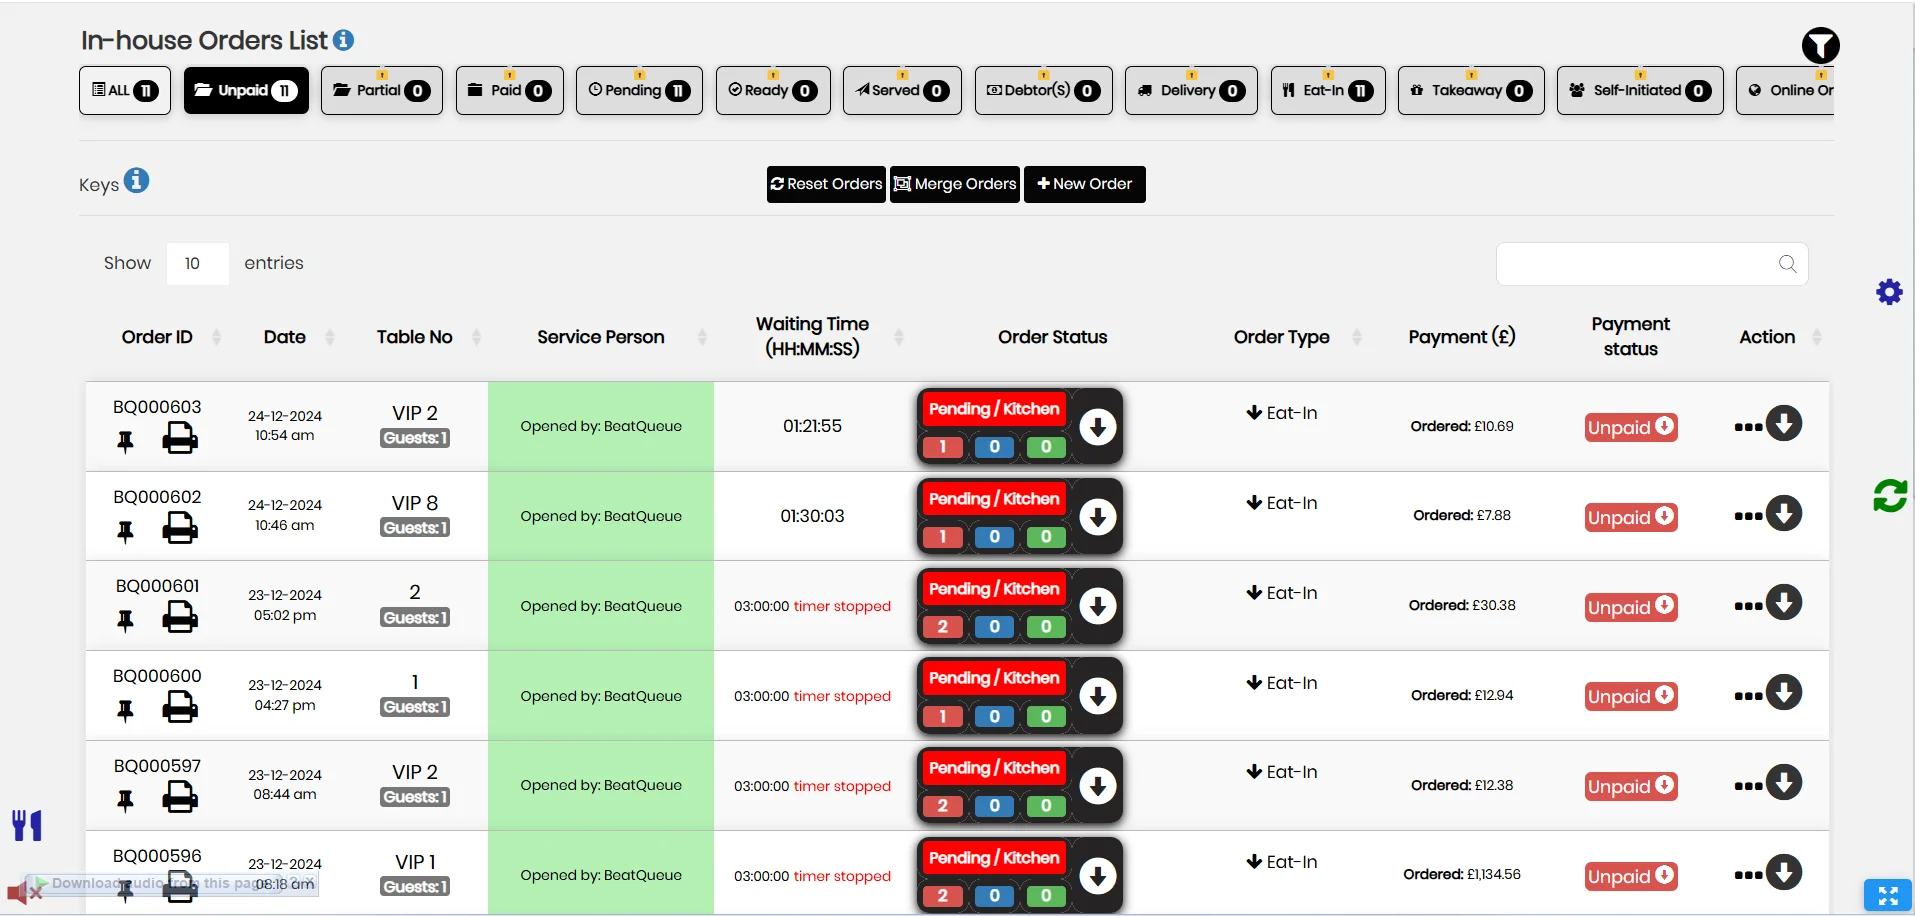This screenshot has height=916, width=1915.
Task: Click the Keys info icon
Action: click(x=137, y=181)
